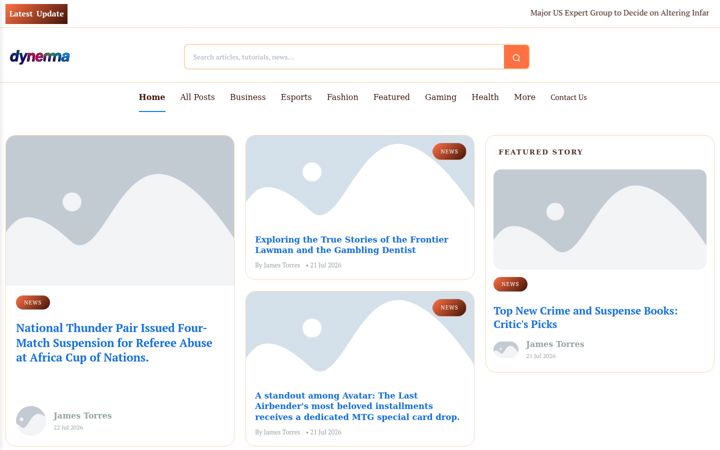The width and height of the screenshot is (720, 450).
Task: Click James Torres avatar in Featured Story
Action: click(x=506, y=349)
